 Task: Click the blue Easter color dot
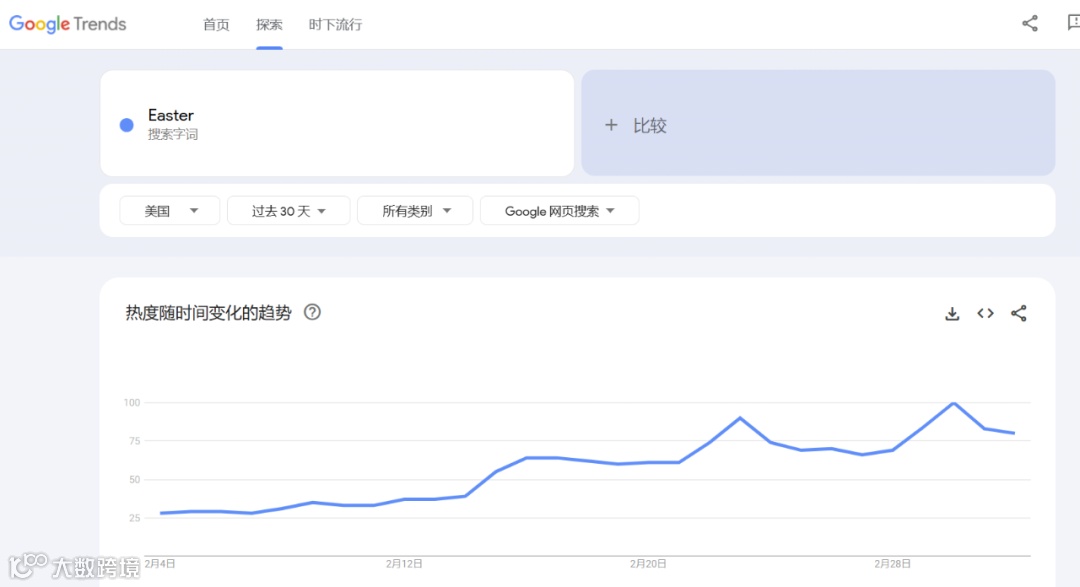click(x=127, y=125)
